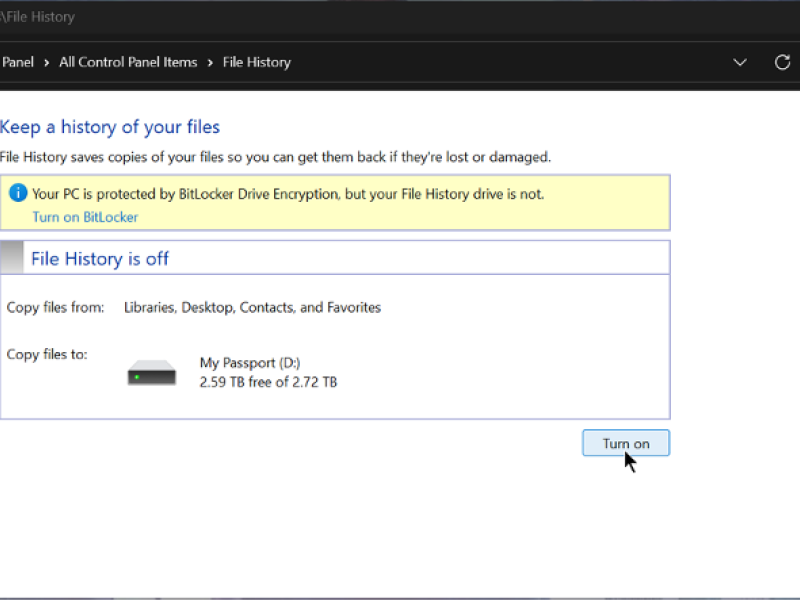
Task: Open the Turn on BitLocker link
Action: click(x=85, y=217)
